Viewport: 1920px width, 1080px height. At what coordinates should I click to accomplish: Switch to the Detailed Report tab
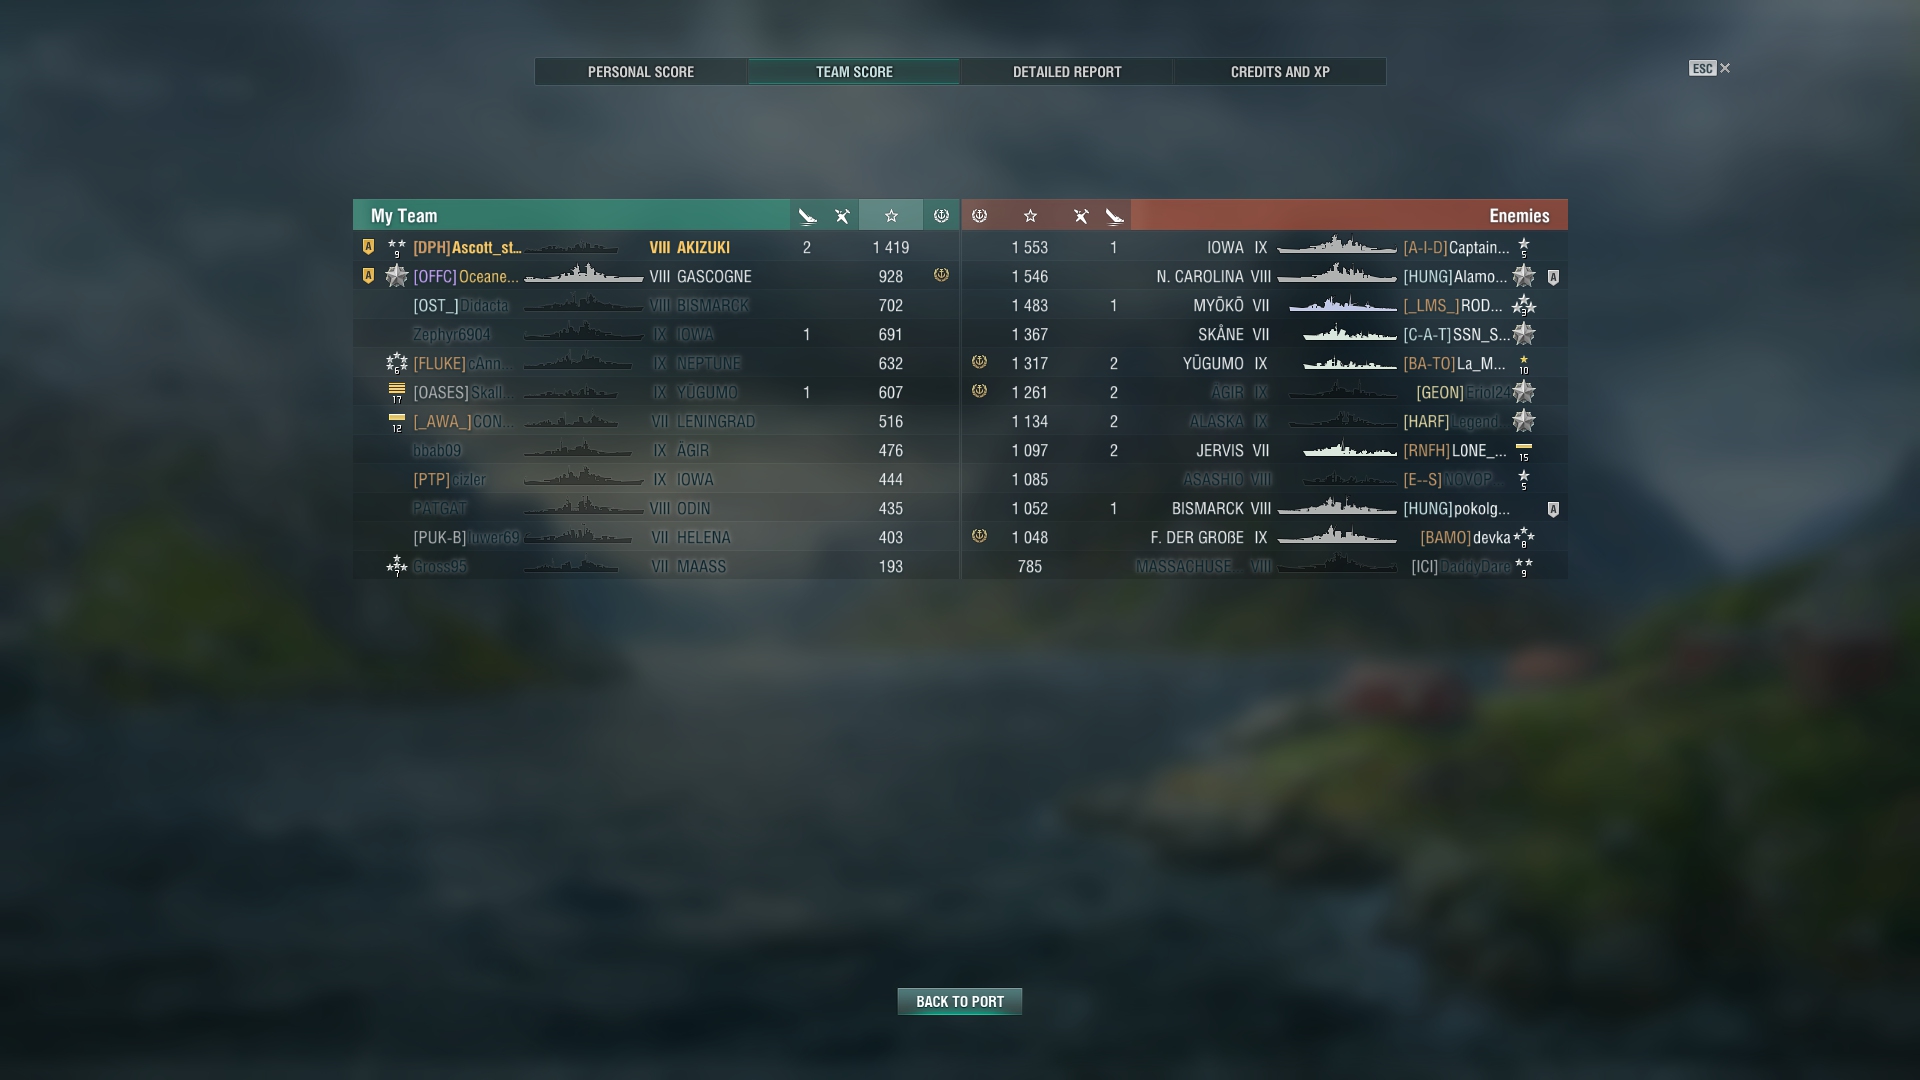[x=1067, y=72]
